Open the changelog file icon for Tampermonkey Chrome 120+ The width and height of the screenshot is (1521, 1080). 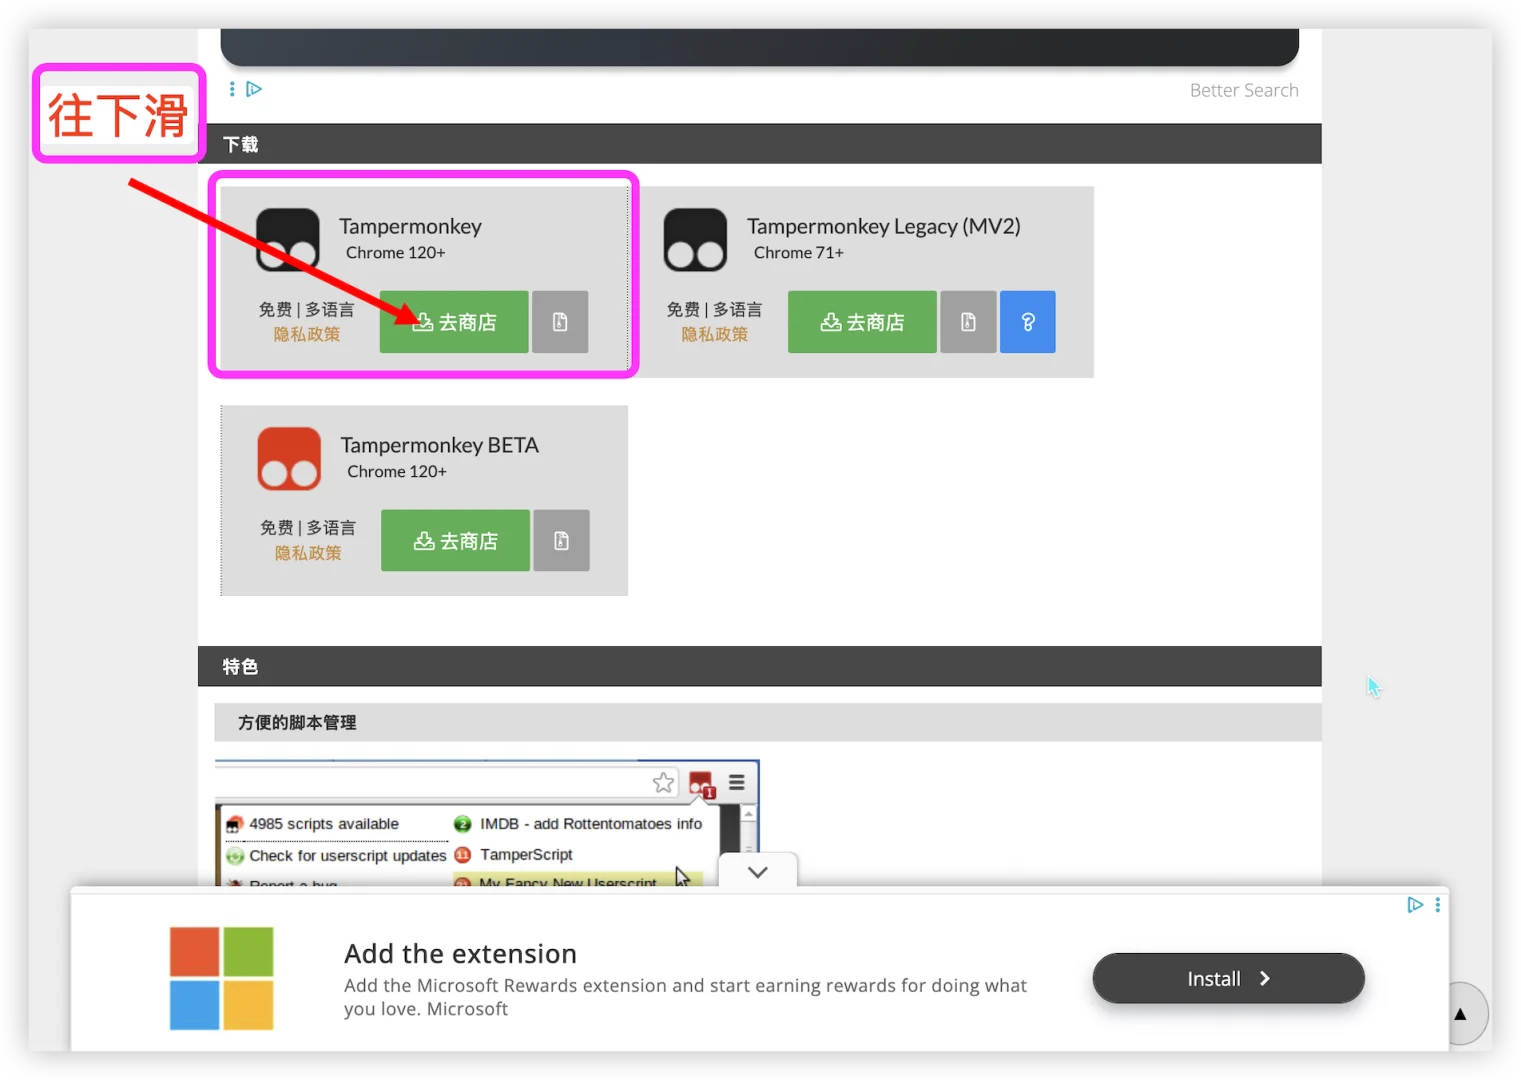pos(560,322)
